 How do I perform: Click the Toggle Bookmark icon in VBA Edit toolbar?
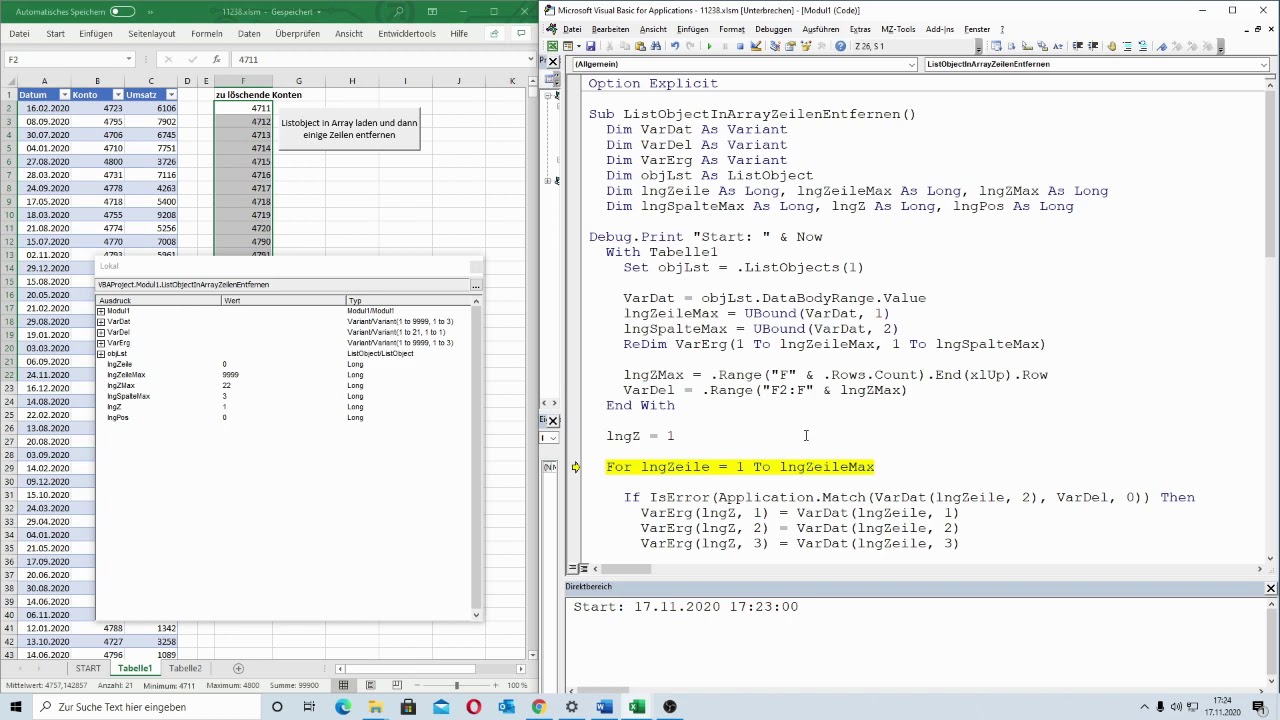point(1161,46)
